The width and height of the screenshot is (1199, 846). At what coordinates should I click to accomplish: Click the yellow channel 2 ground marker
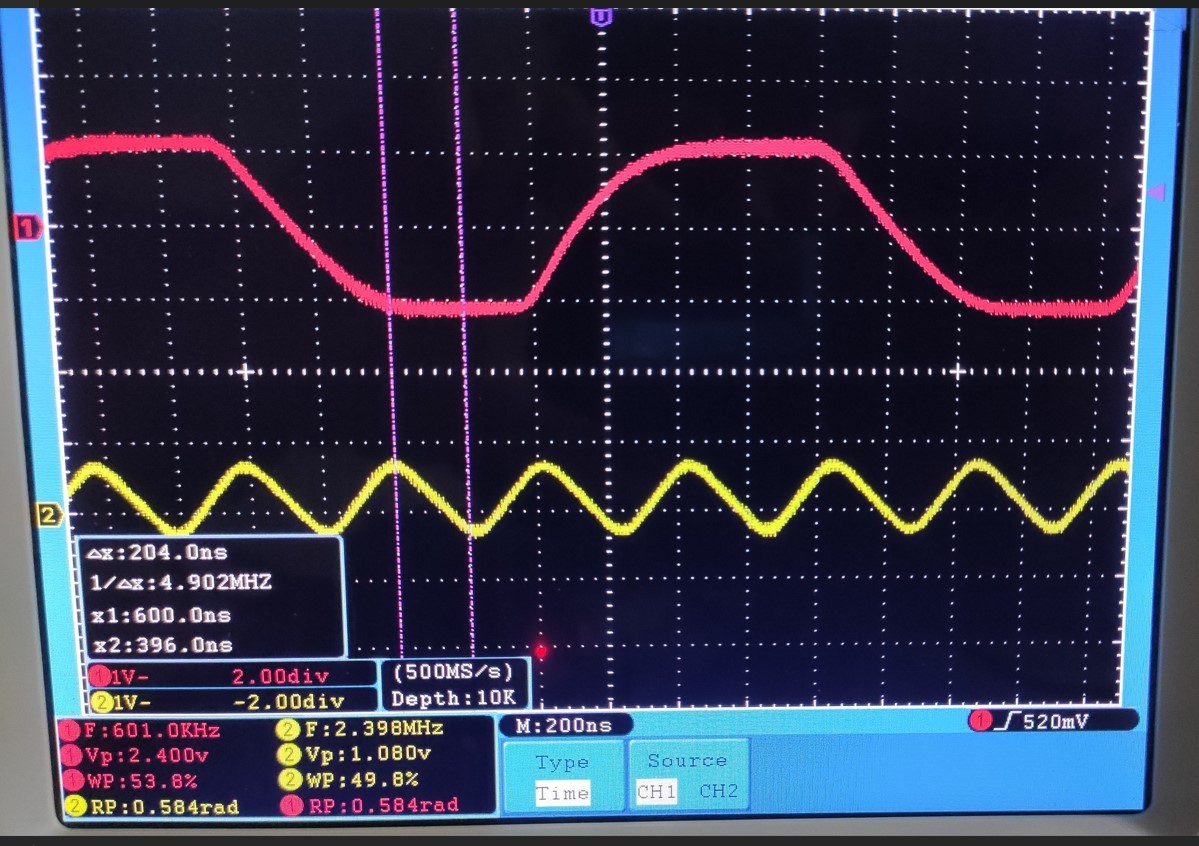[x=48, y=515]
